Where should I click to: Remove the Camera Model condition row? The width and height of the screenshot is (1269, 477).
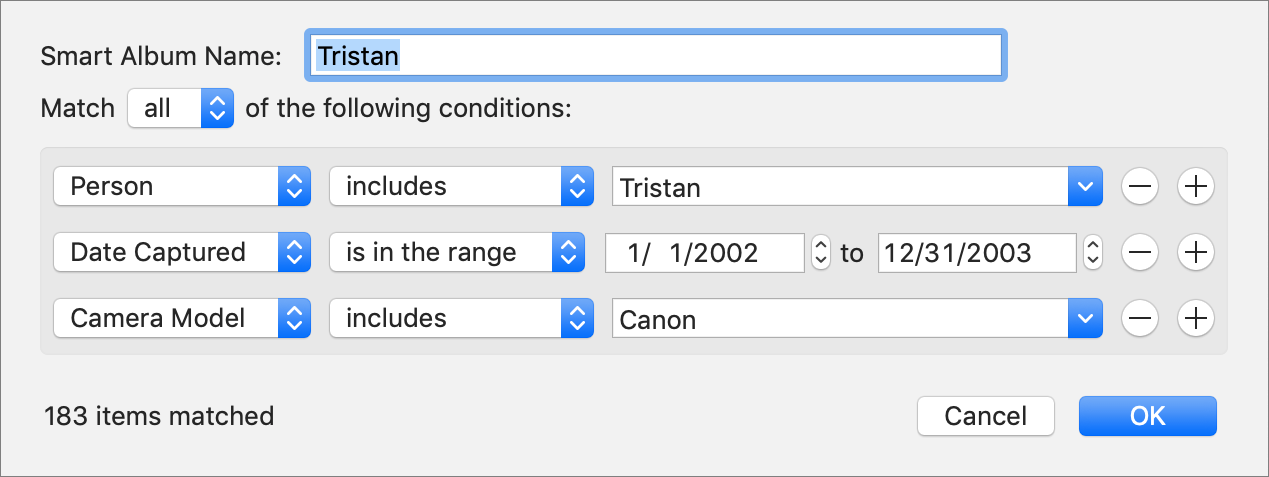pos(1140,319)
